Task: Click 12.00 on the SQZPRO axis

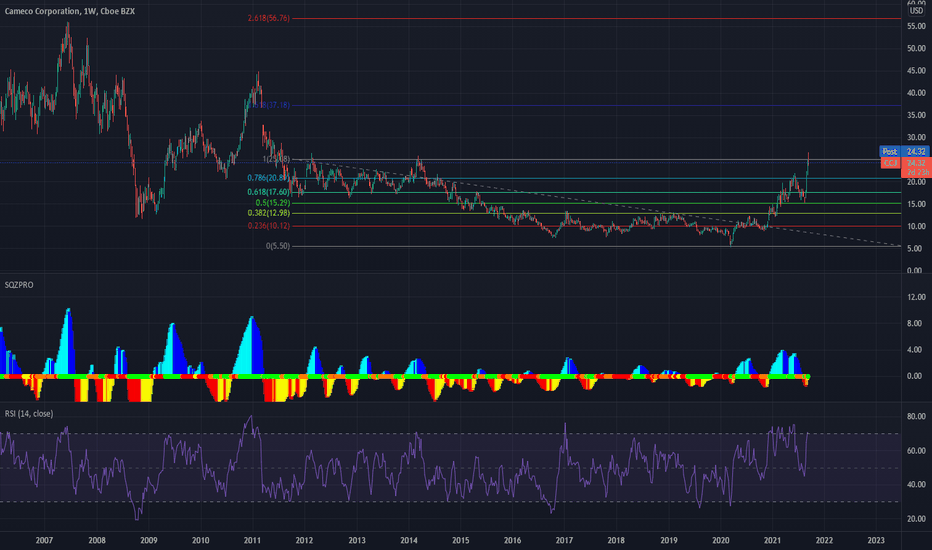Action: click(916, 297)
